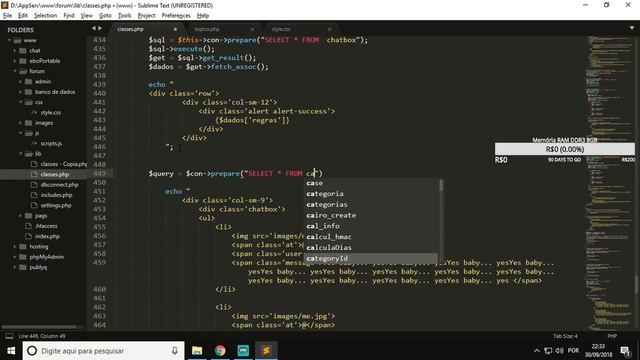Viewport: 640px width, 360px height.
Task: Change Tab Size: 4 setting
Action: point(565,336)
